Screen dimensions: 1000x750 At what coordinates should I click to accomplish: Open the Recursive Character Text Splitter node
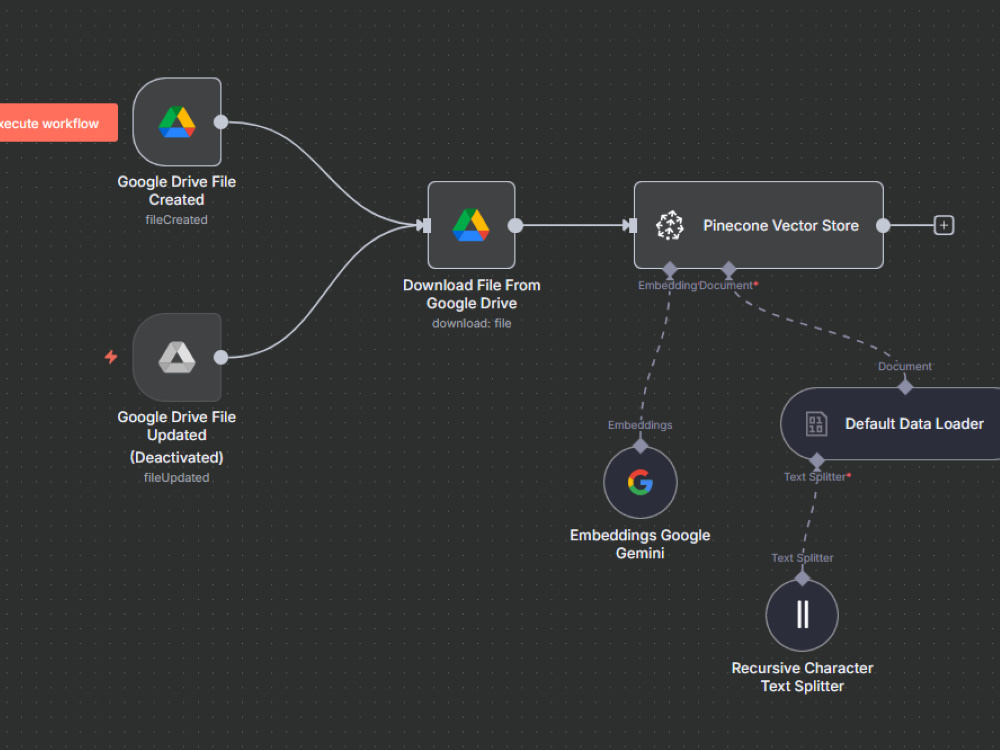click(x=802, y=615)
